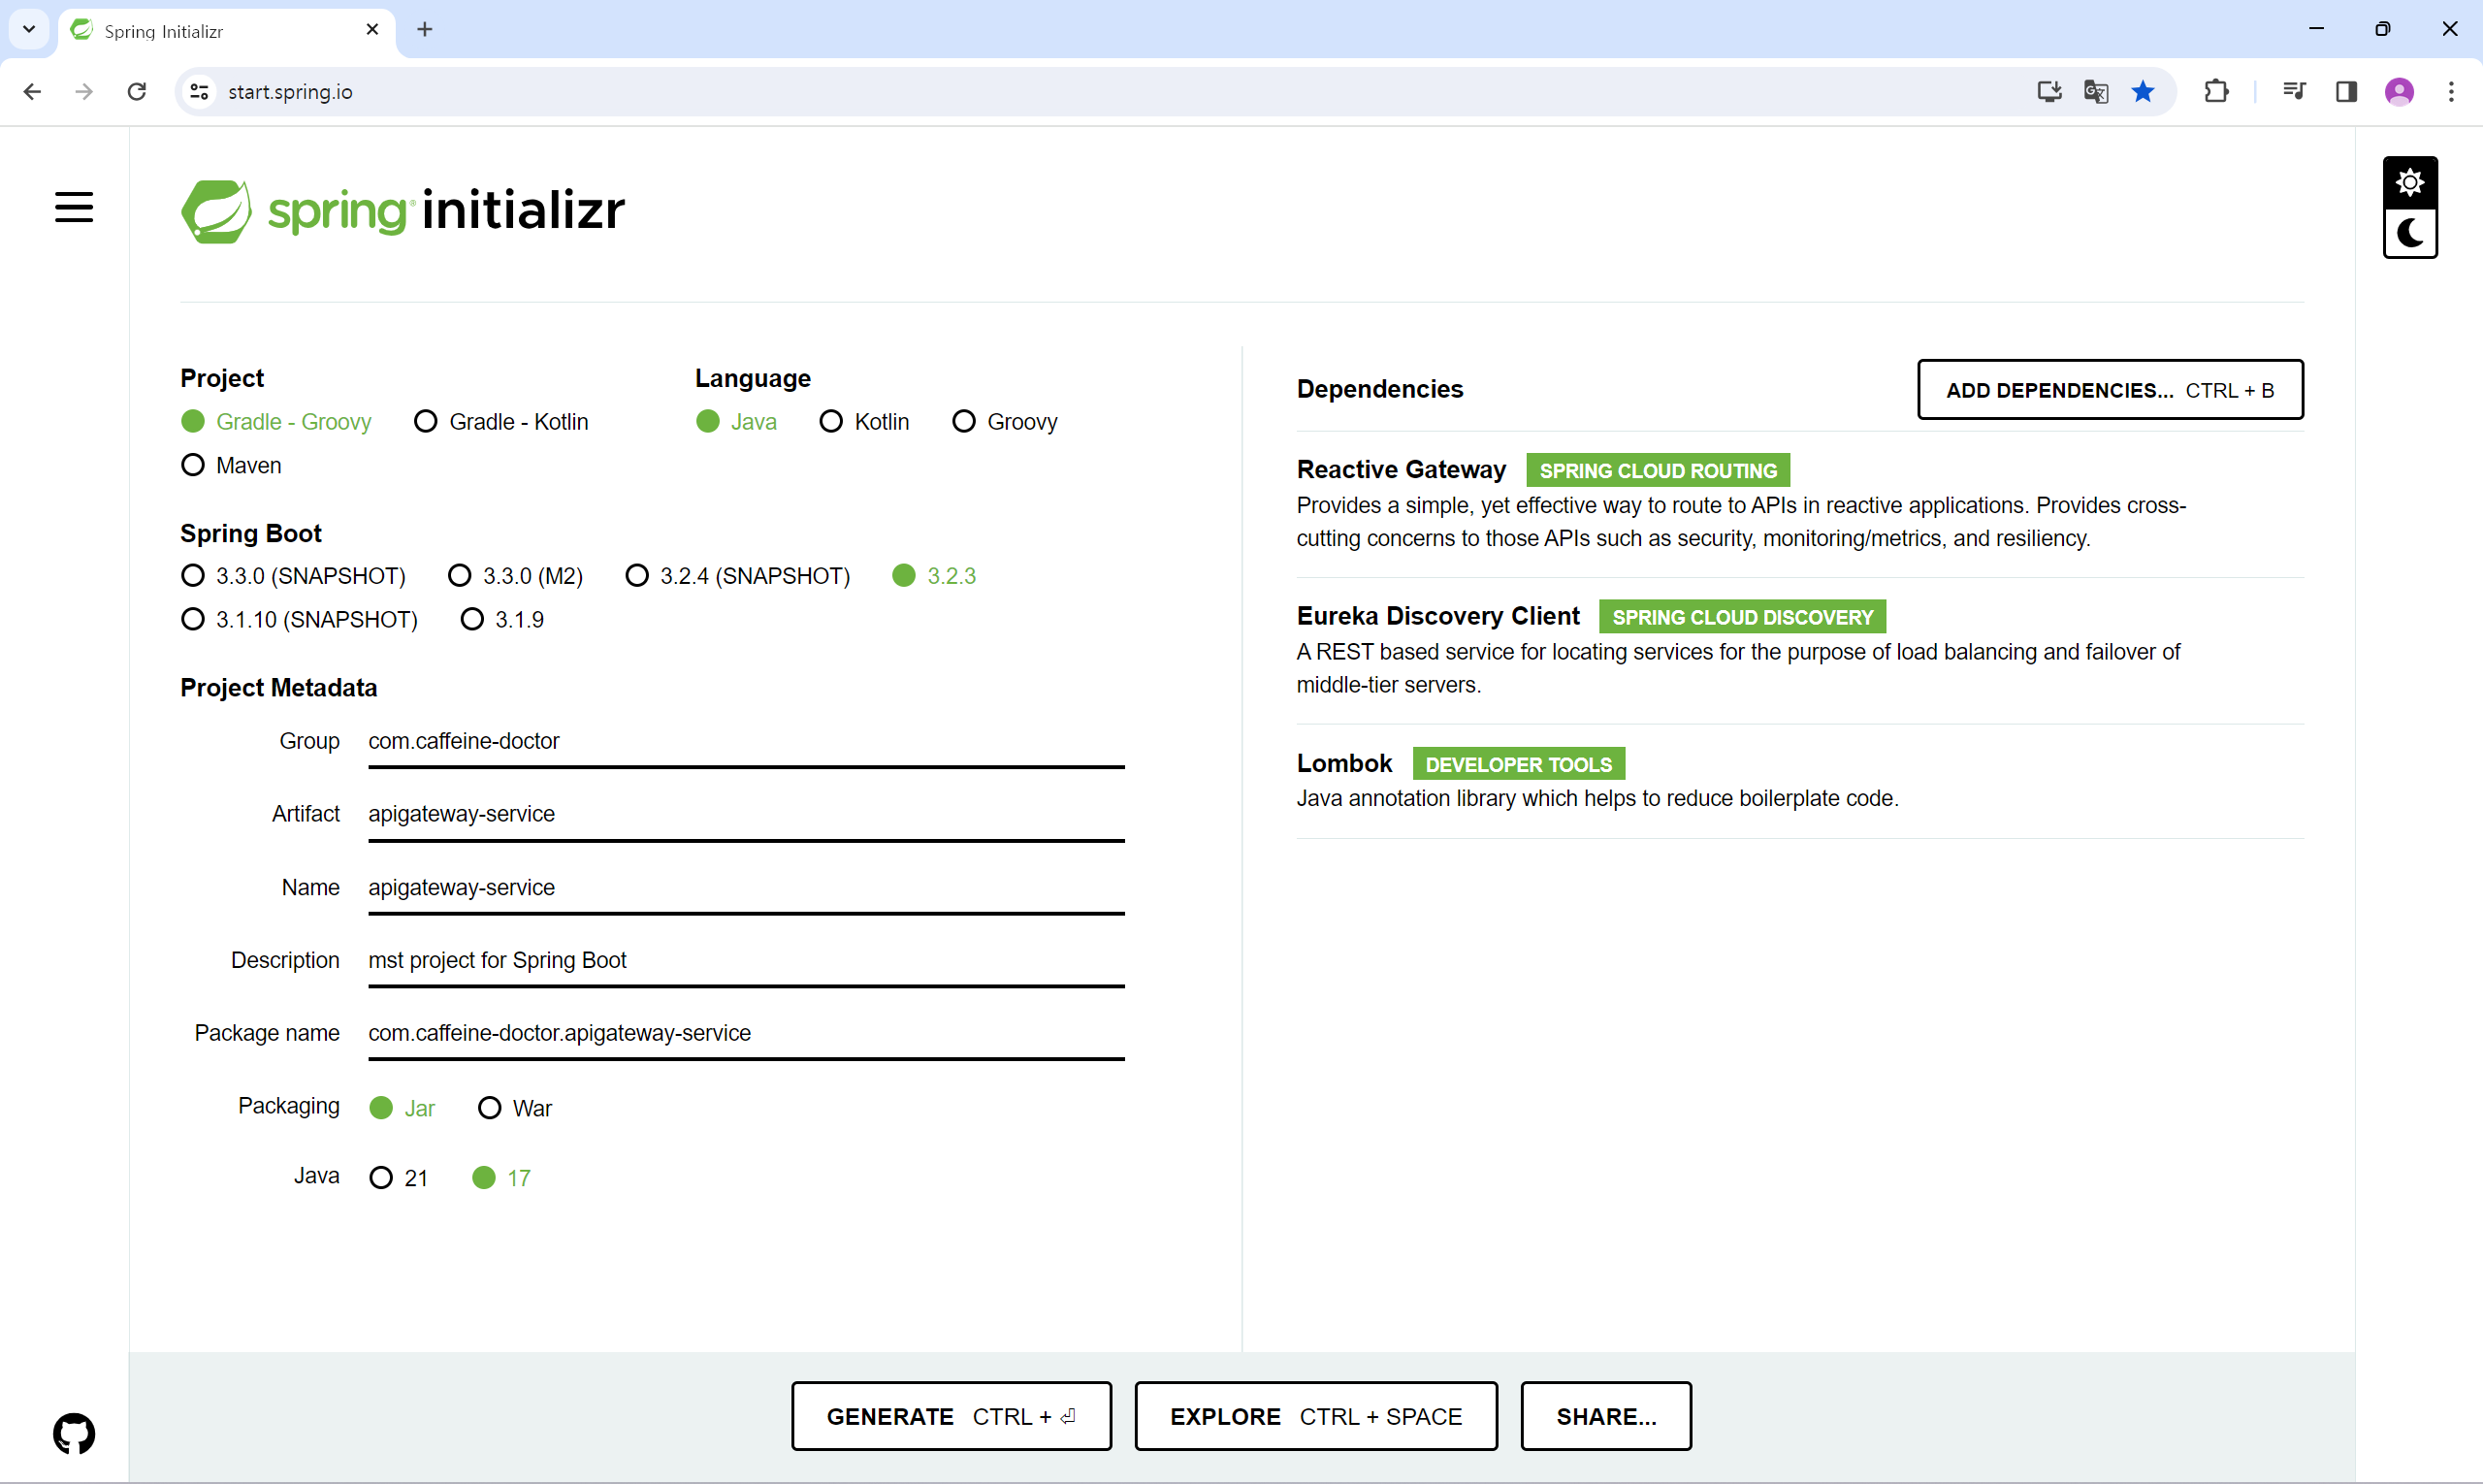Click the Description input field
This screenshot has height=1484, width=2483.
(746, 961)
